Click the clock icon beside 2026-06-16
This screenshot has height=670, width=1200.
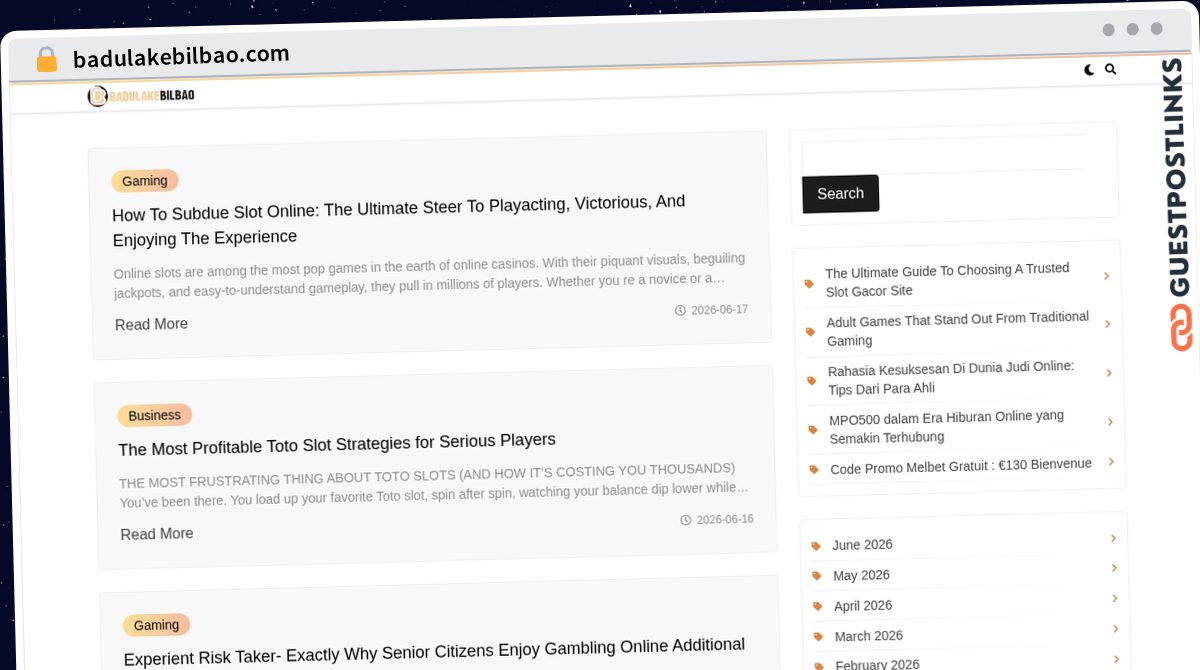[x=686, y=520]
